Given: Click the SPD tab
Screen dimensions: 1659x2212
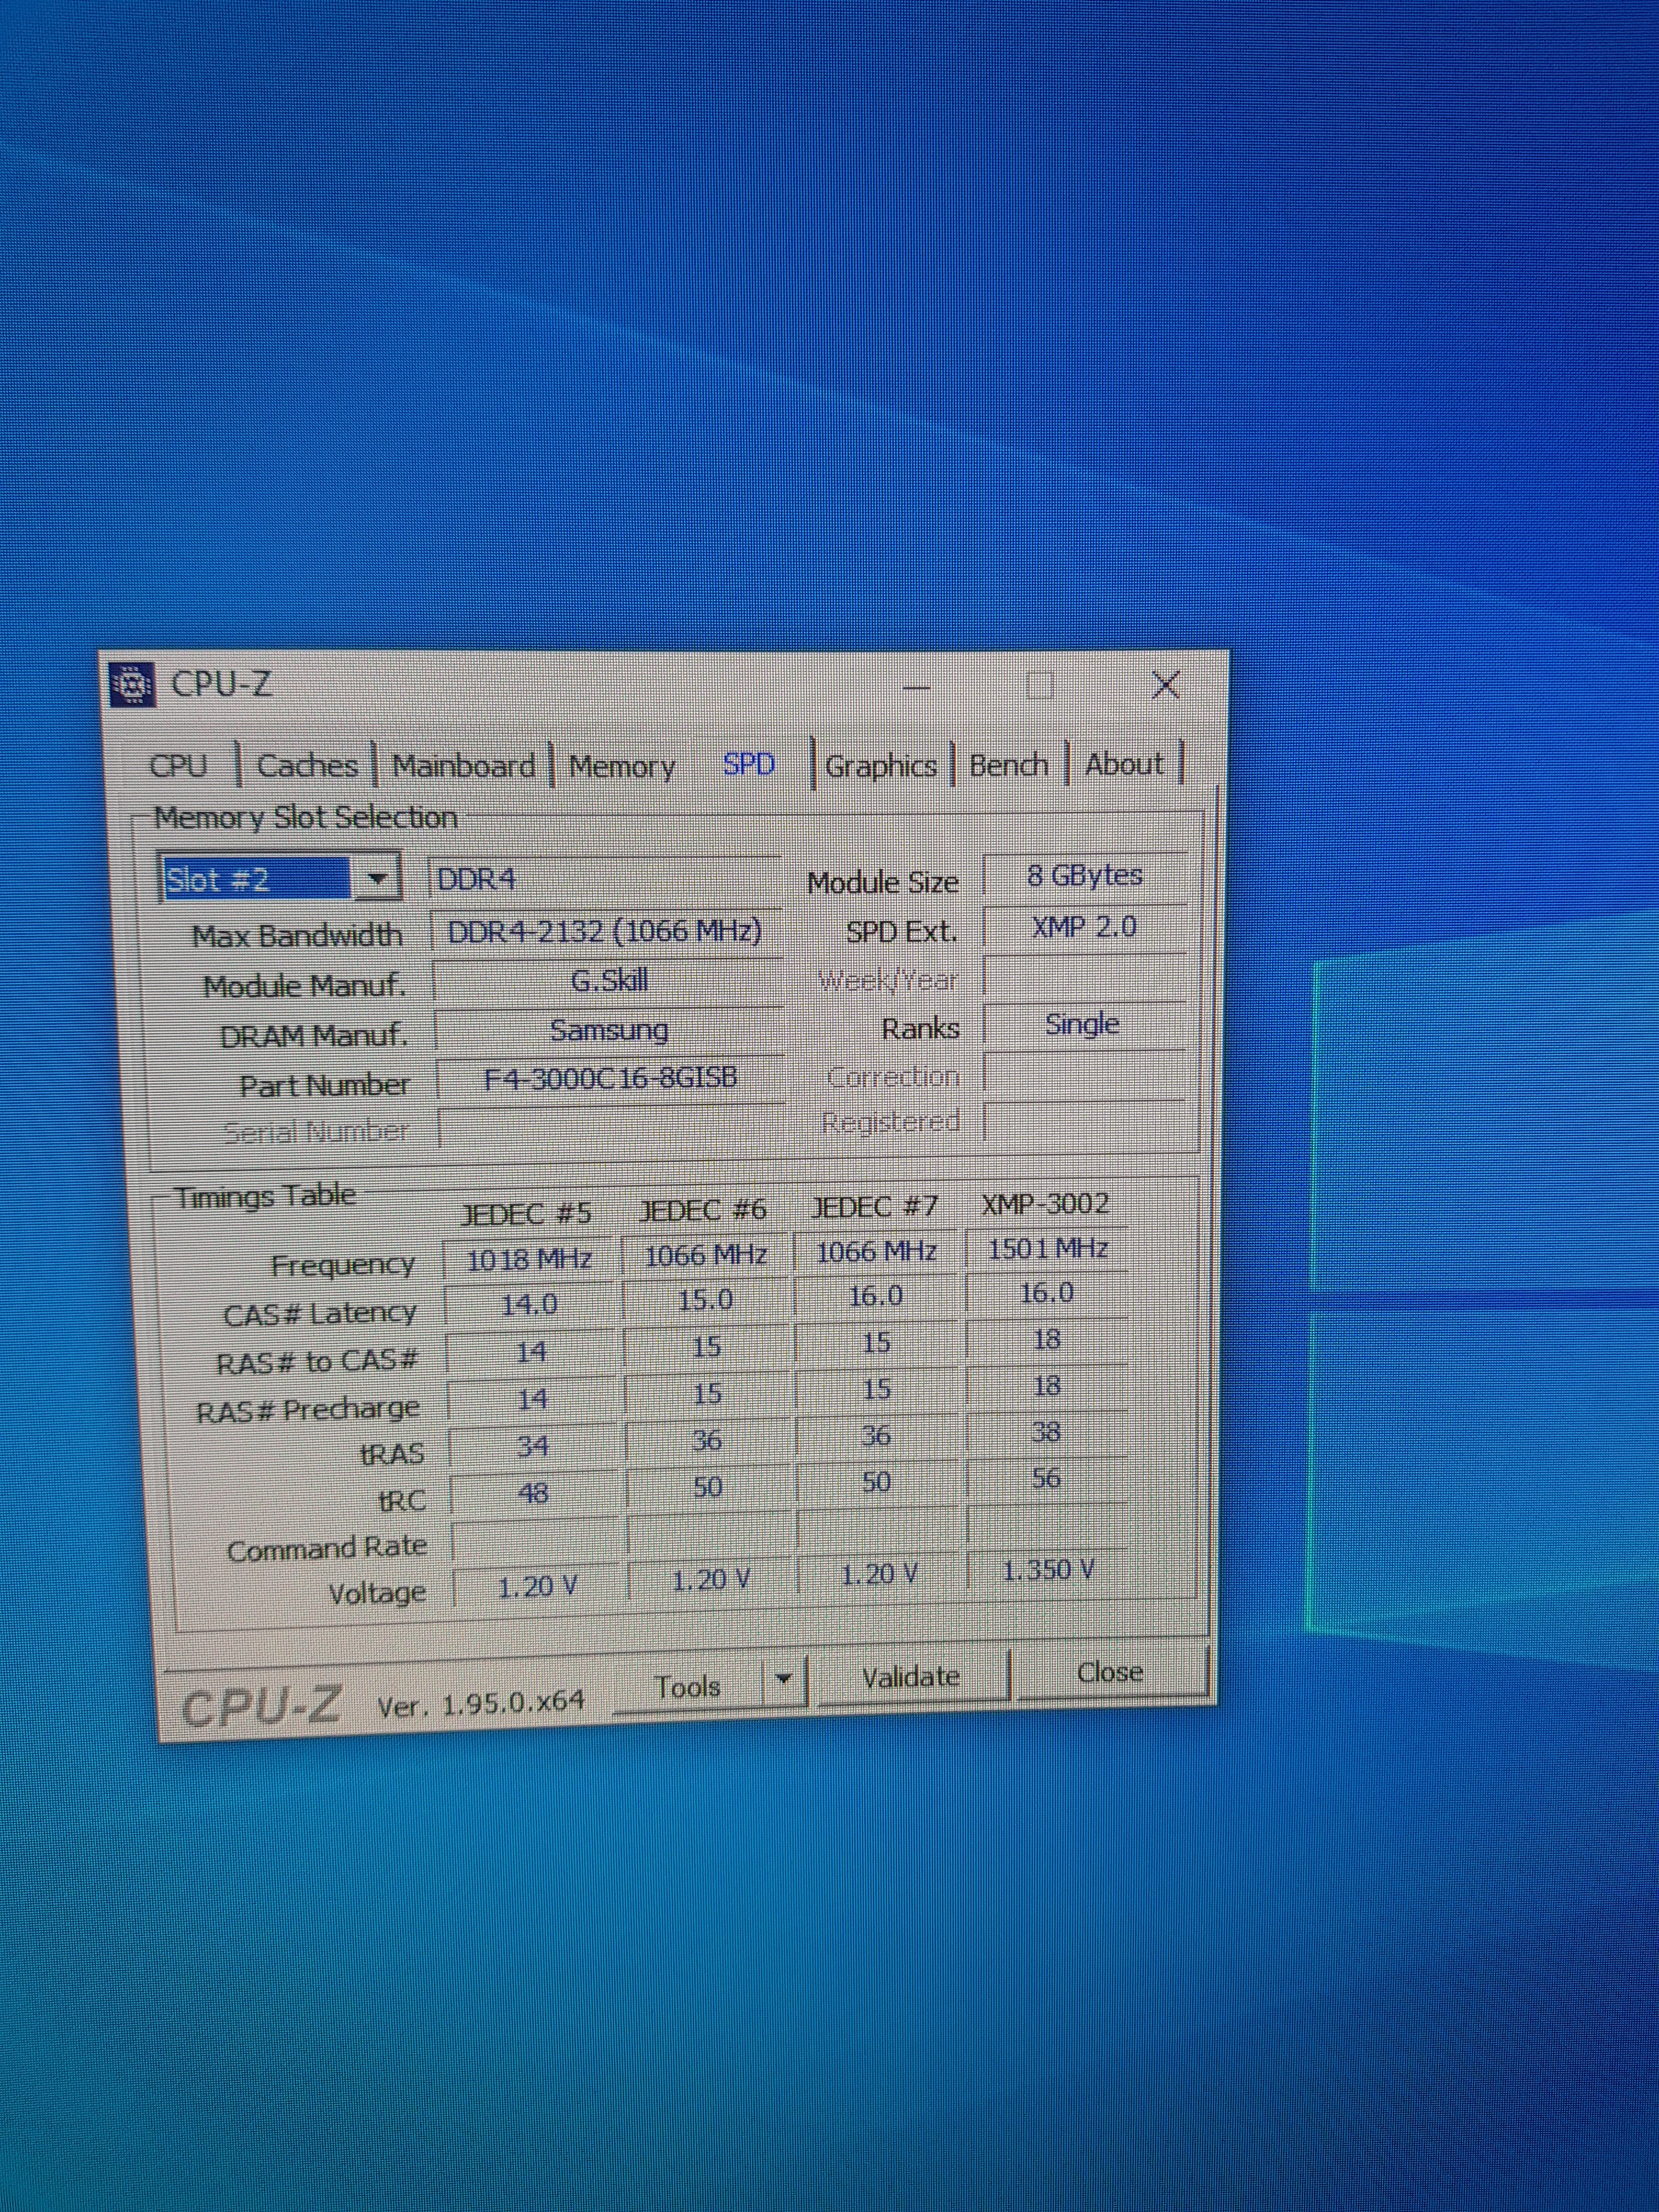Looking at the screenshot, I should coord(749,765).
